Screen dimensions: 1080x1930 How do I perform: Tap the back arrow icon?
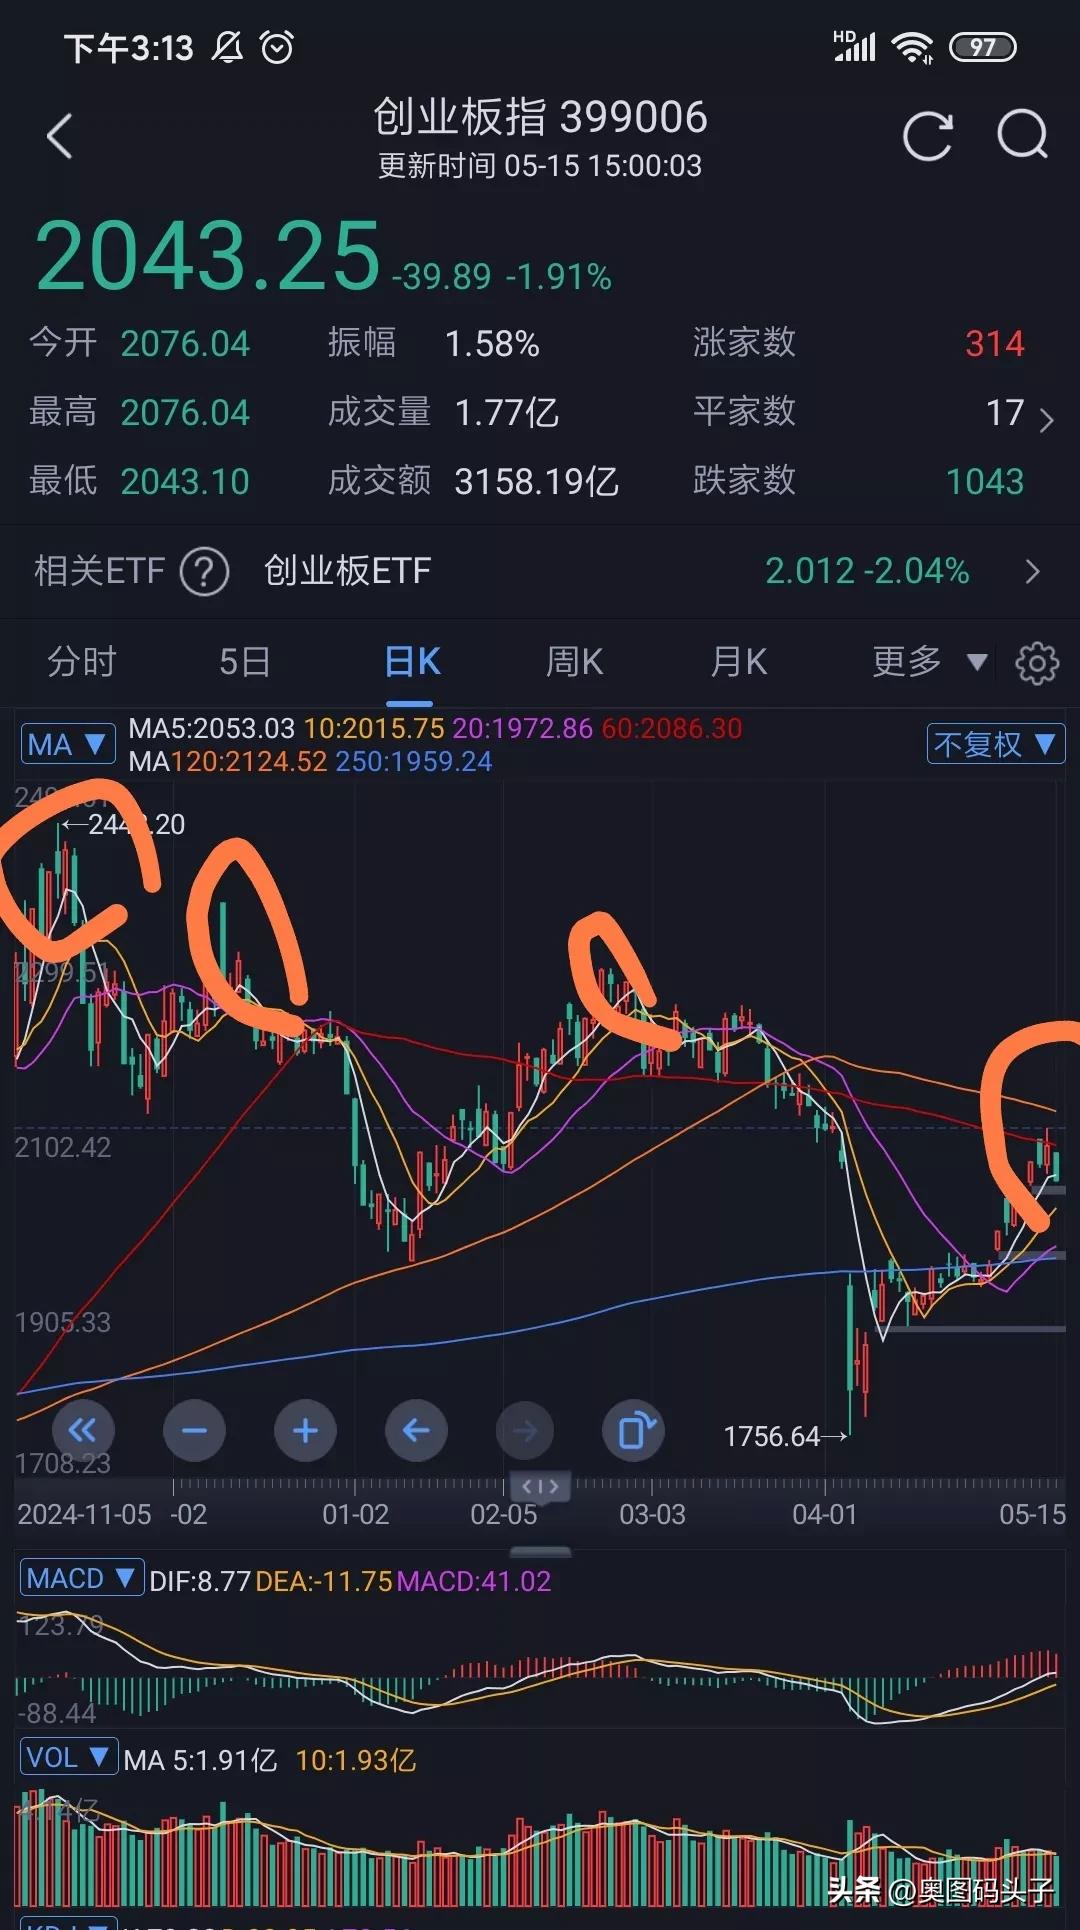click(x=60, y=136)
